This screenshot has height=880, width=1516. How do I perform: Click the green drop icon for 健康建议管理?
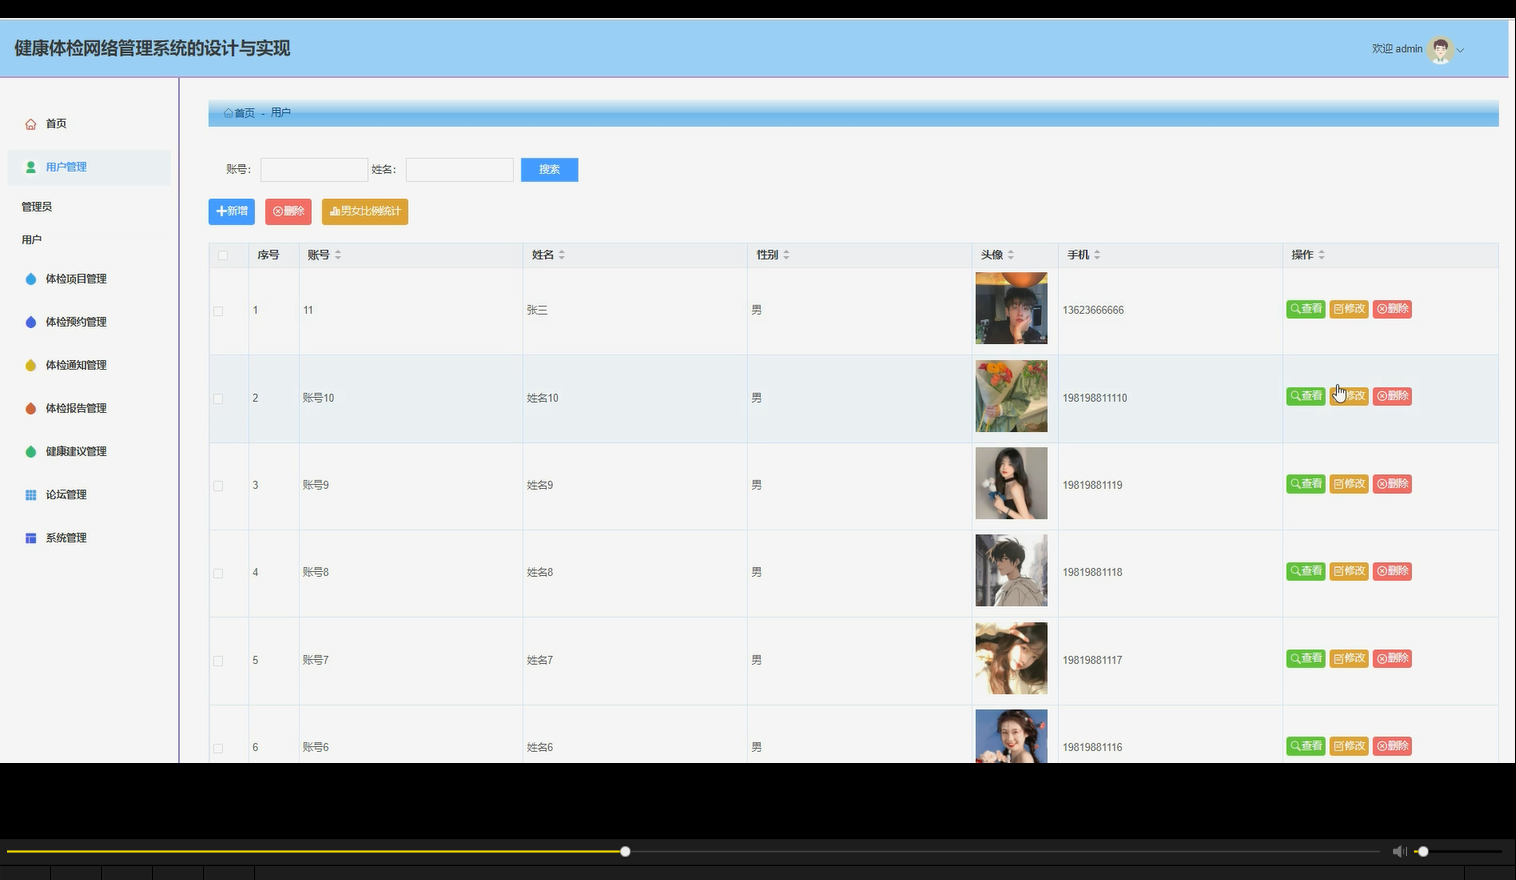click(31, 451)
